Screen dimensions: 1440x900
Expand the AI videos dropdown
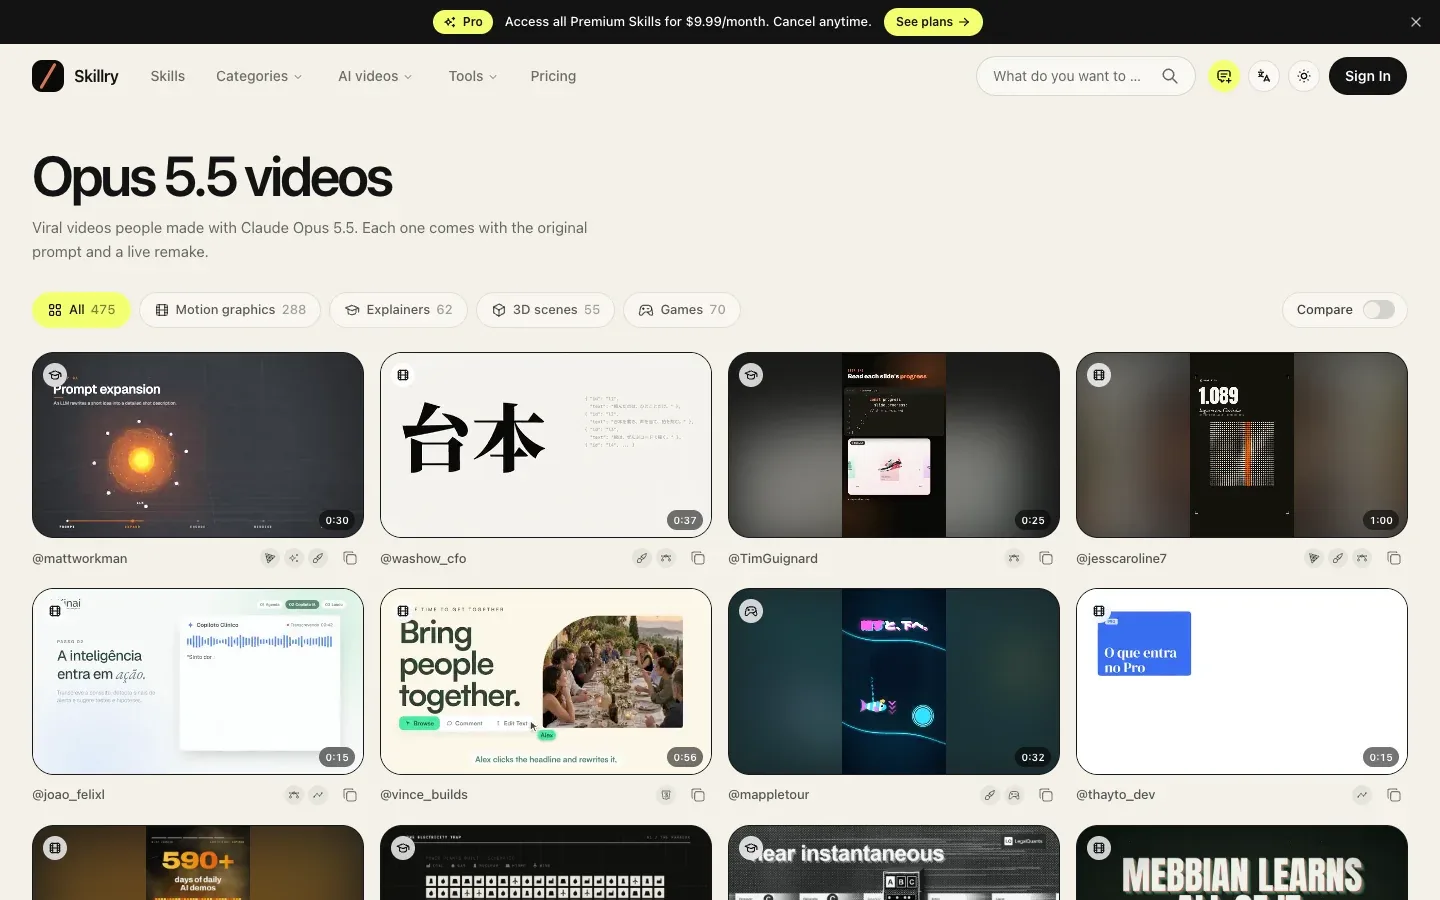[x=375, y=76]
